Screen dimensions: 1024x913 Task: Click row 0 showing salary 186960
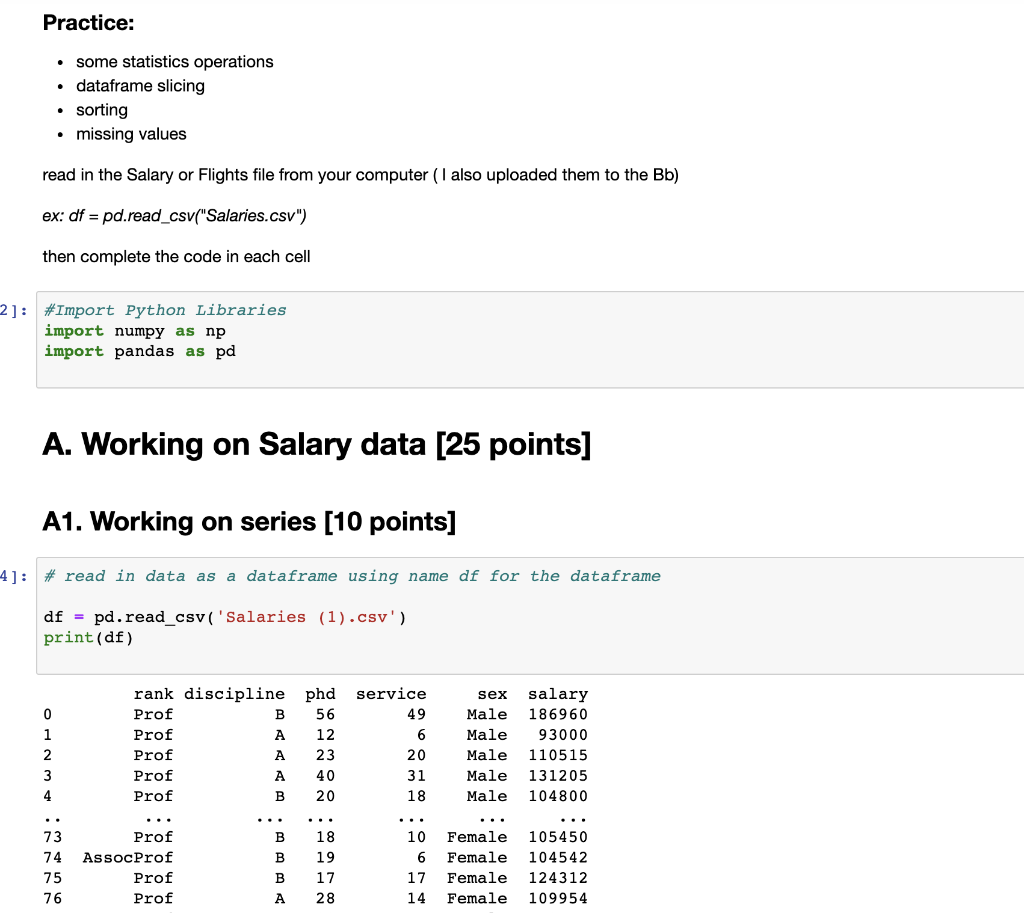[300, 714]
